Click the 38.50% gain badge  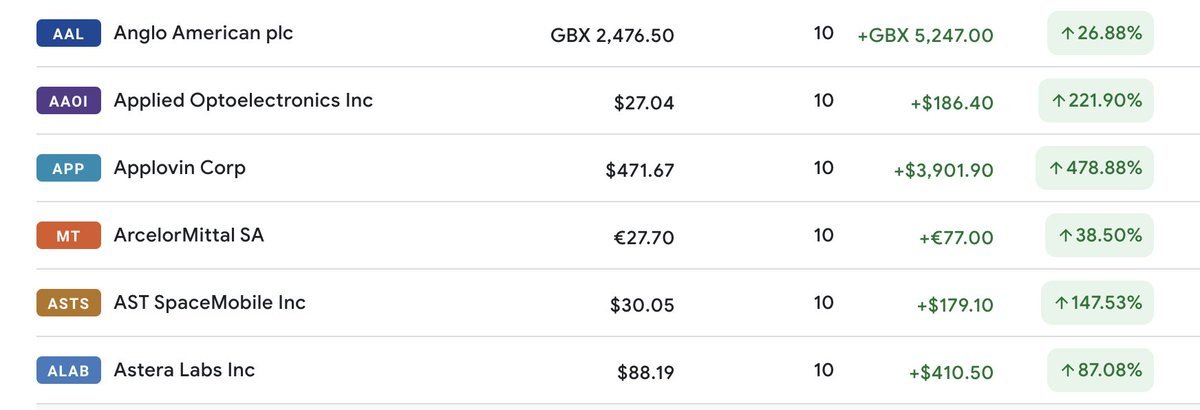pos(1100,236)
